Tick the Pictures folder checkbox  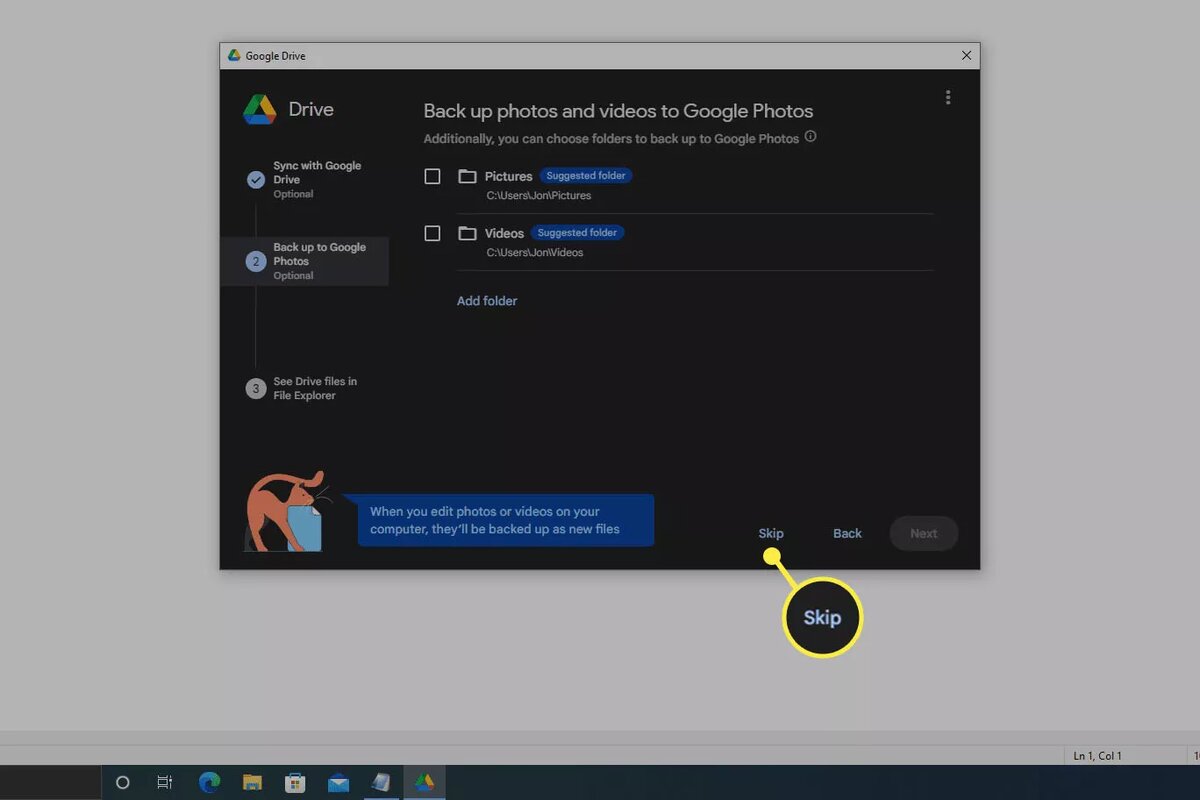[x=432, y=176]
